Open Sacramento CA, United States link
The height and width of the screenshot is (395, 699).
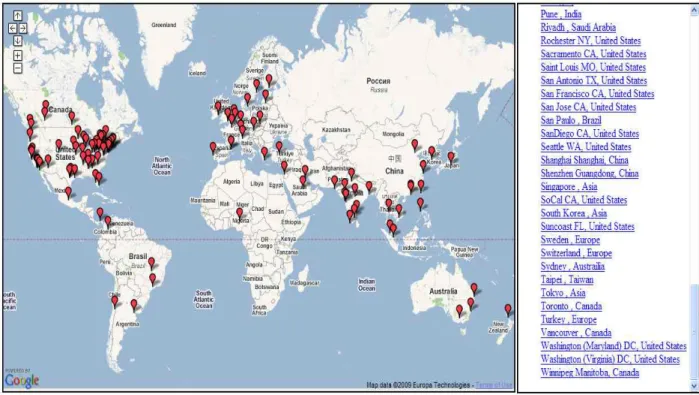click(593, 54)
